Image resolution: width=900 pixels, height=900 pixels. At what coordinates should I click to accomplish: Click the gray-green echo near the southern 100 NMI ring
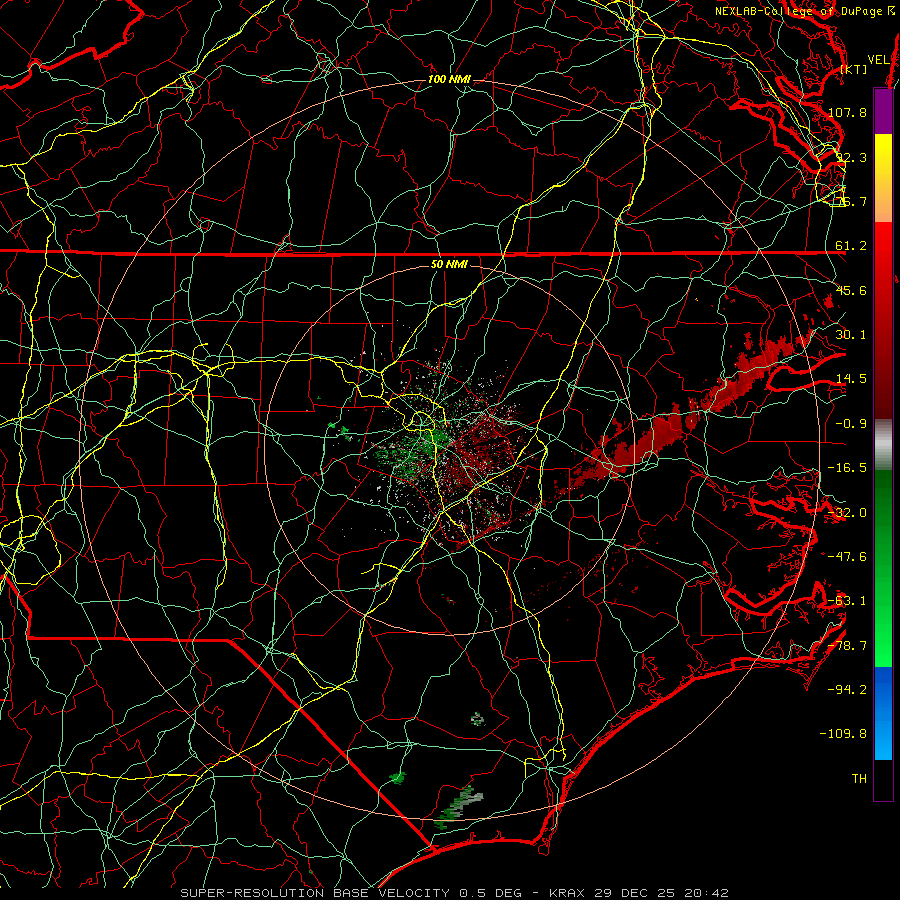tap(459, 806)
